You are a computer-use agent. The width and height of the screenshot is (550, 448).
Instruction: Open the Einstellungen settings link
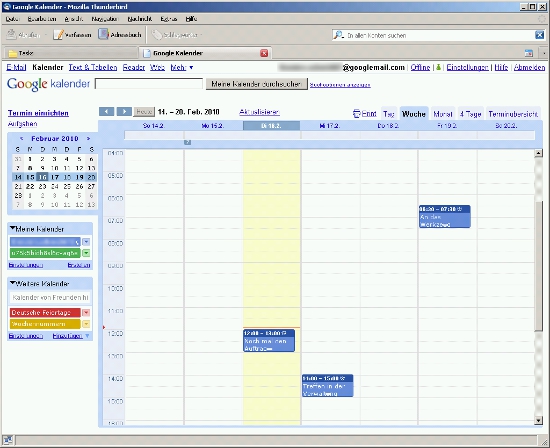[x=467, y=67]
